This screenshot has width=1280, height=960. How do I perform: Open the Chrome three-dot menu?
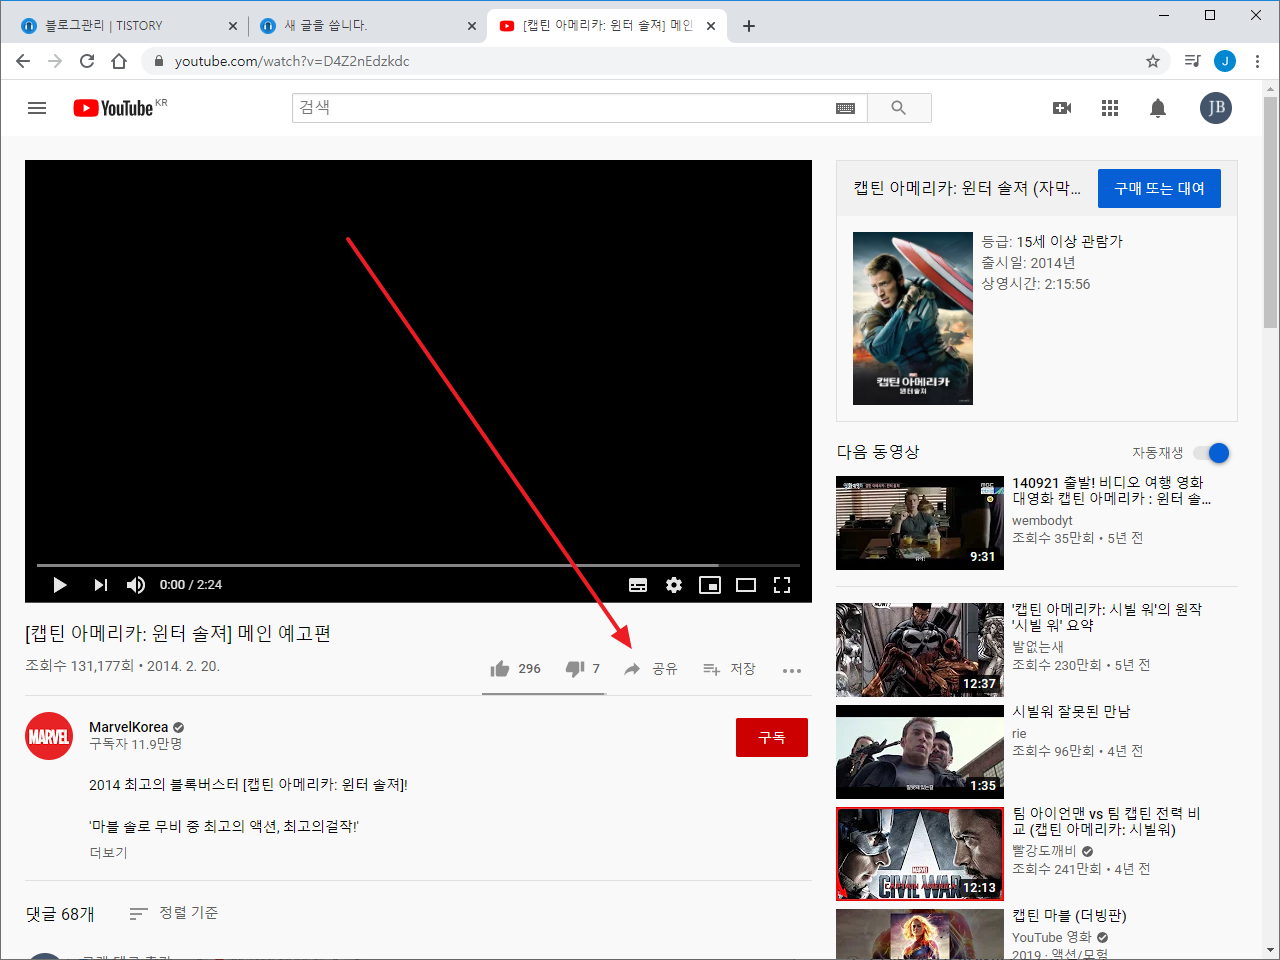pos(1257,61)
